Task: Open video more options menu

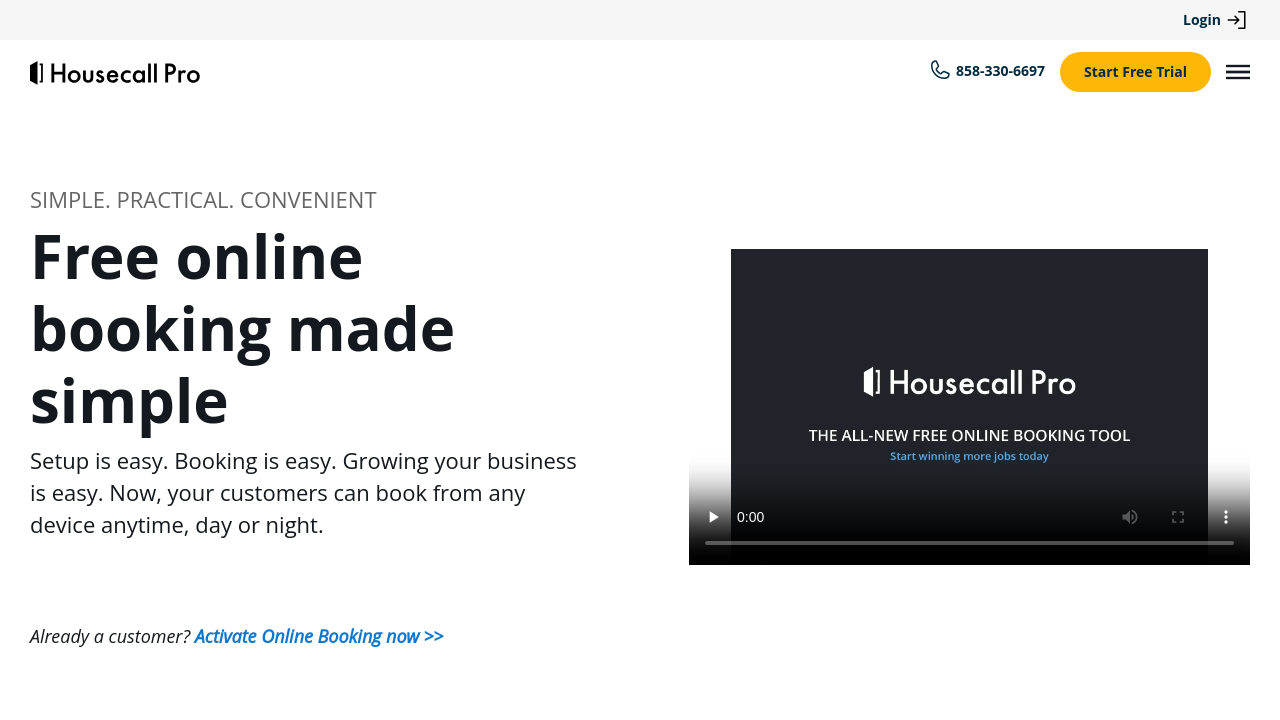Action: (1226, 517)
